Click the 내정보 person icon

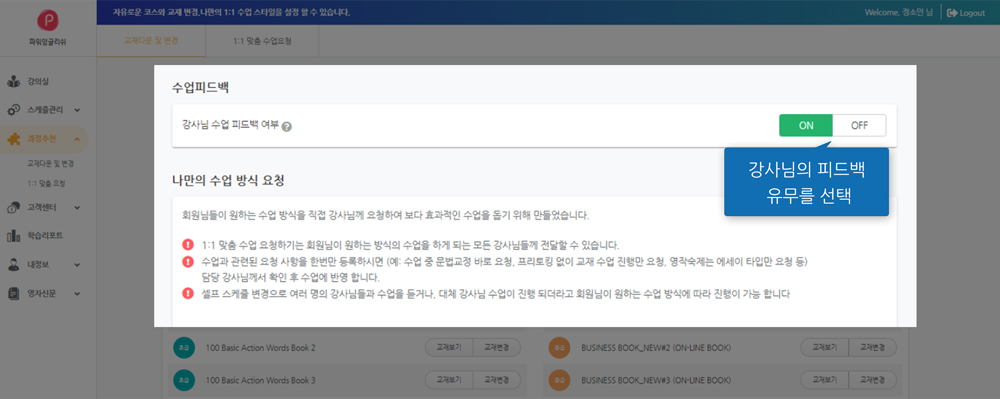14,265
